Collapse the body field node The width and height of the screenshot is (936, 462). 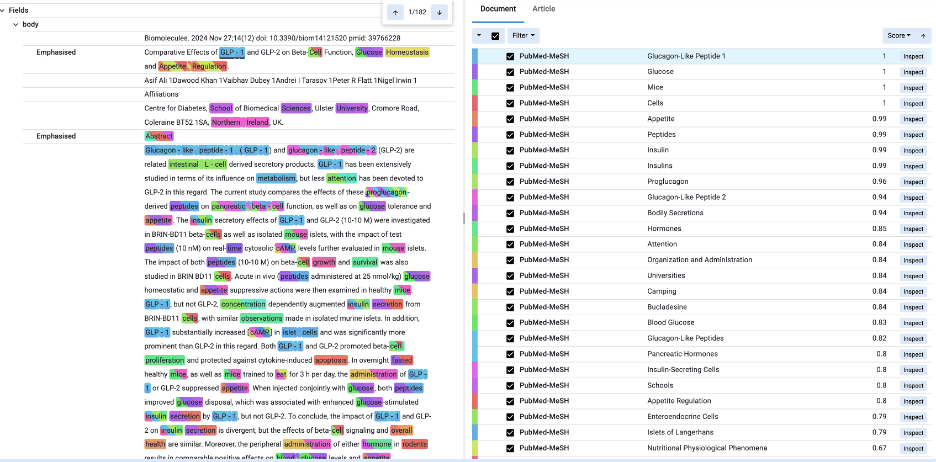14,23
